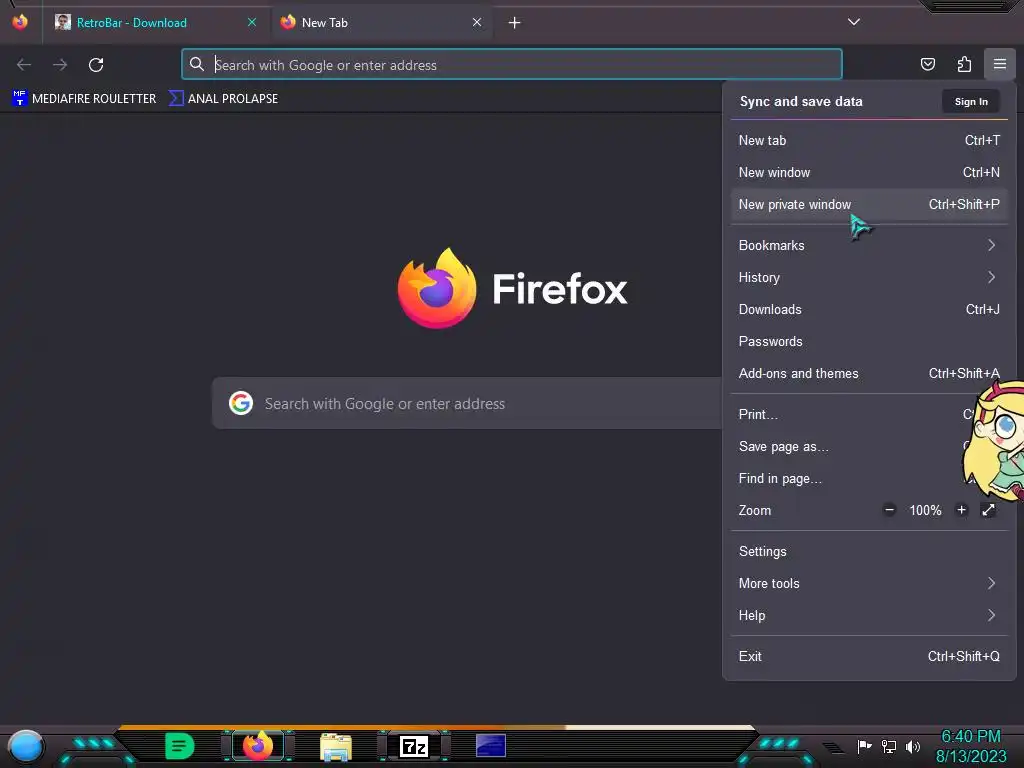The height and width of the screenshot is (768, 1024).
Task: Click Sync and save data heading
Action: tap(801, 101)
